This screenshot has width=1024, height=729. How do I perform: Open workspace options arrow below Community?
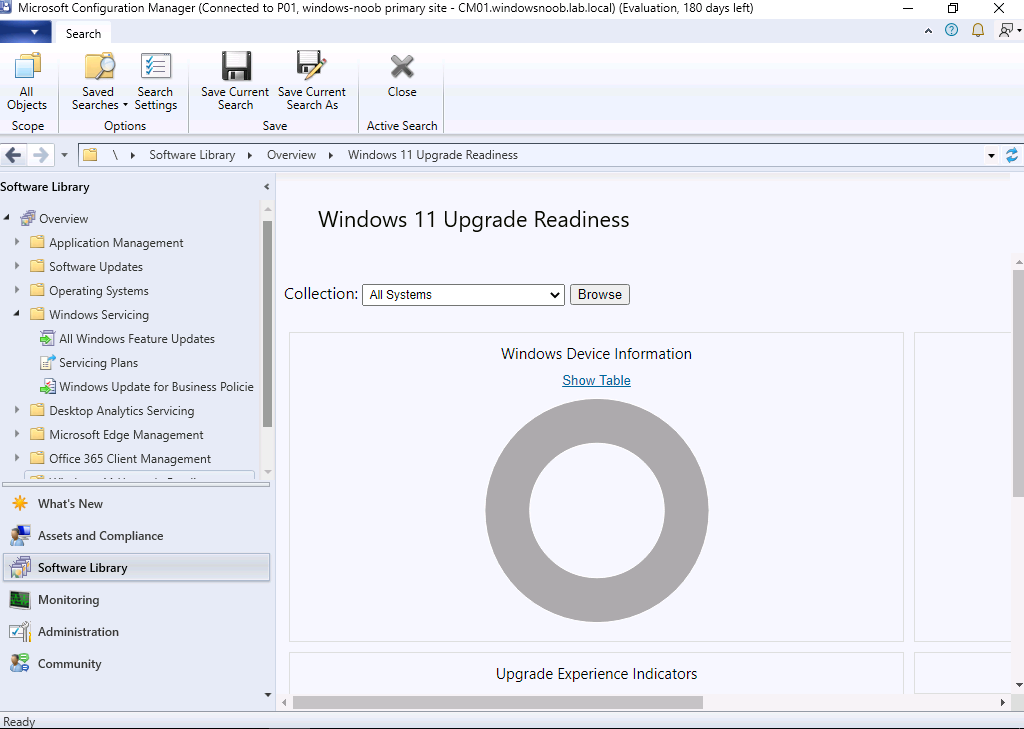coord(267,695)
